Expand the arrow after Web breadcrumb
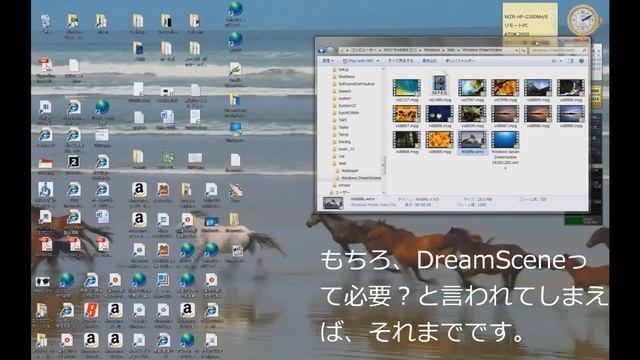This screenshot has width=640, height=360. pyautogui.click(x=458, y=50)
